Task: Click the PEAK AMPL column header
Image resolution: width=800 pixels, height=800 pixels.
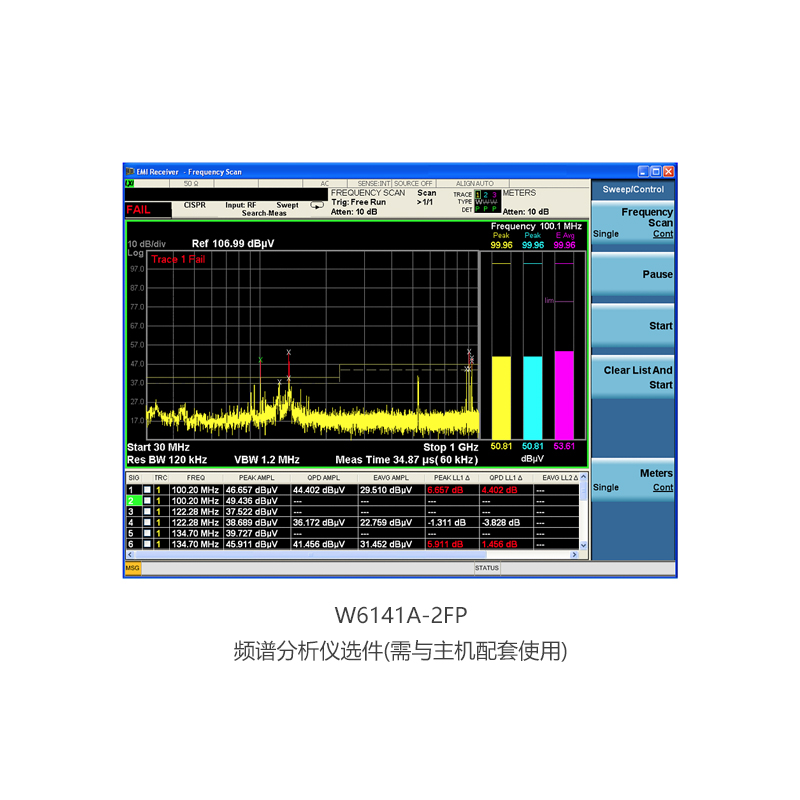Action: [257, 478]
